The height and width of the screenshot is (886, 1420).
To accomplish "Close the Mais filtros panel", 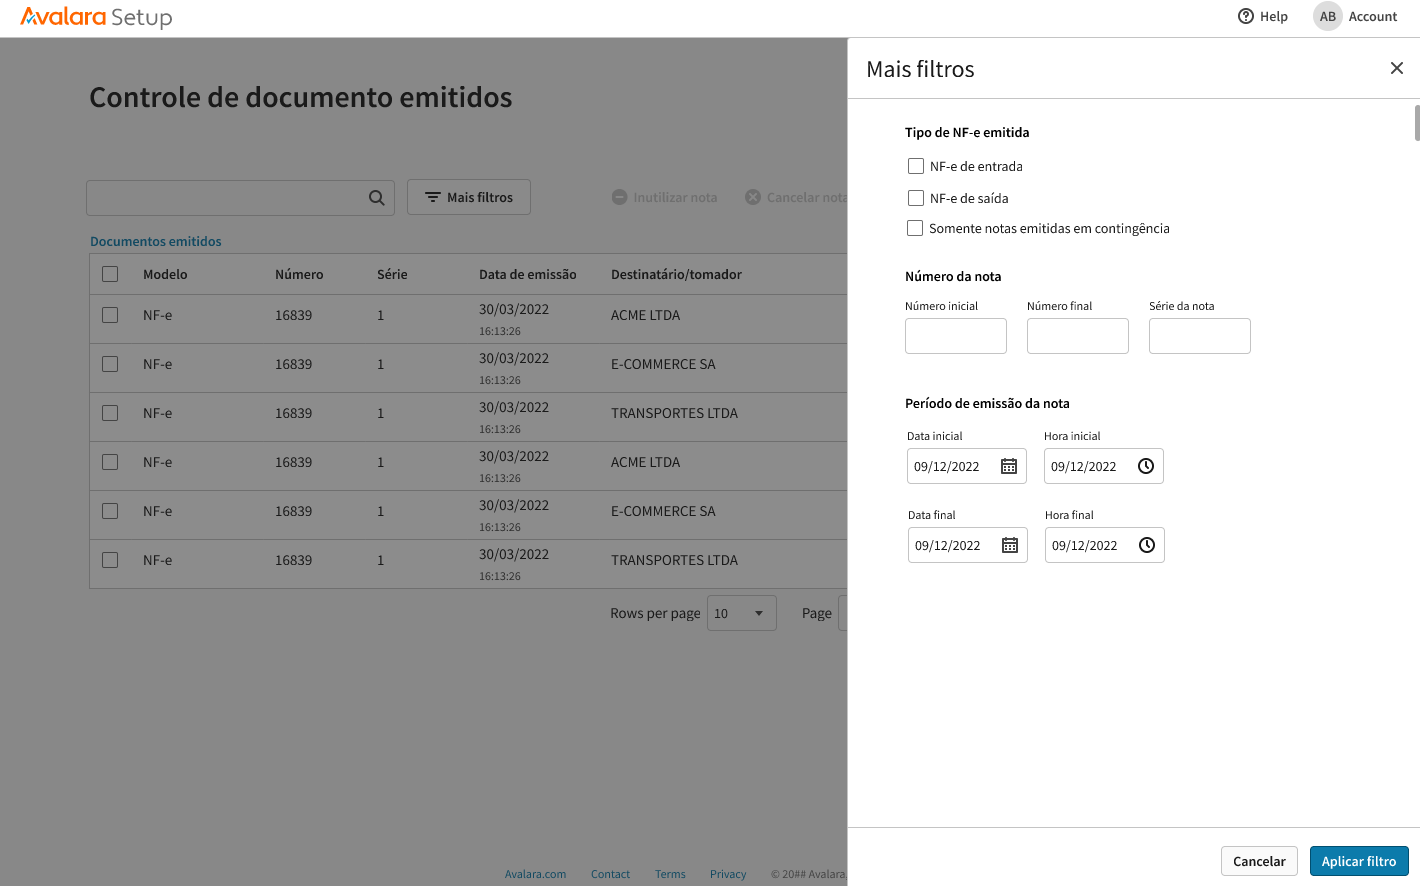I will (1396, 68).
